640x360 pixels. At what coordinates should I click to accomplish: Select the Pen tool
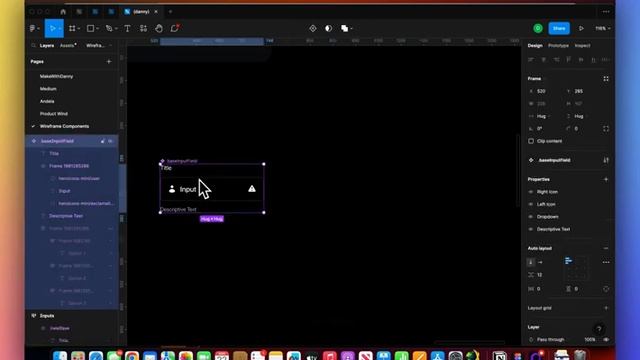point(109,28)
